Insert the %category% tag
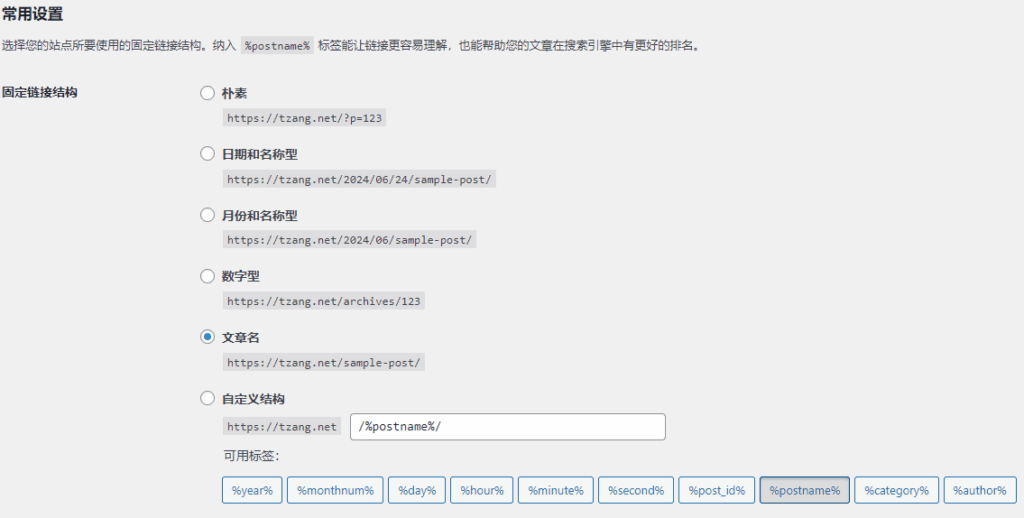Screen dimensions: 1024x518 (x=896, y=490)
